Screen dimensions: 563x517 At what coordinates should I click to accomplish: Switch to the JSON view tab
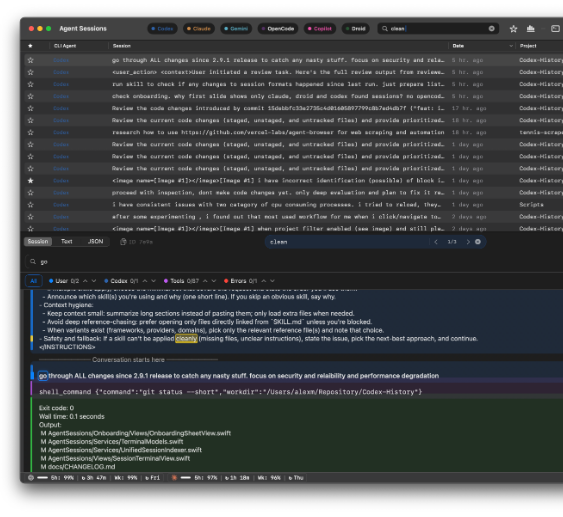[x=96, y=242]
